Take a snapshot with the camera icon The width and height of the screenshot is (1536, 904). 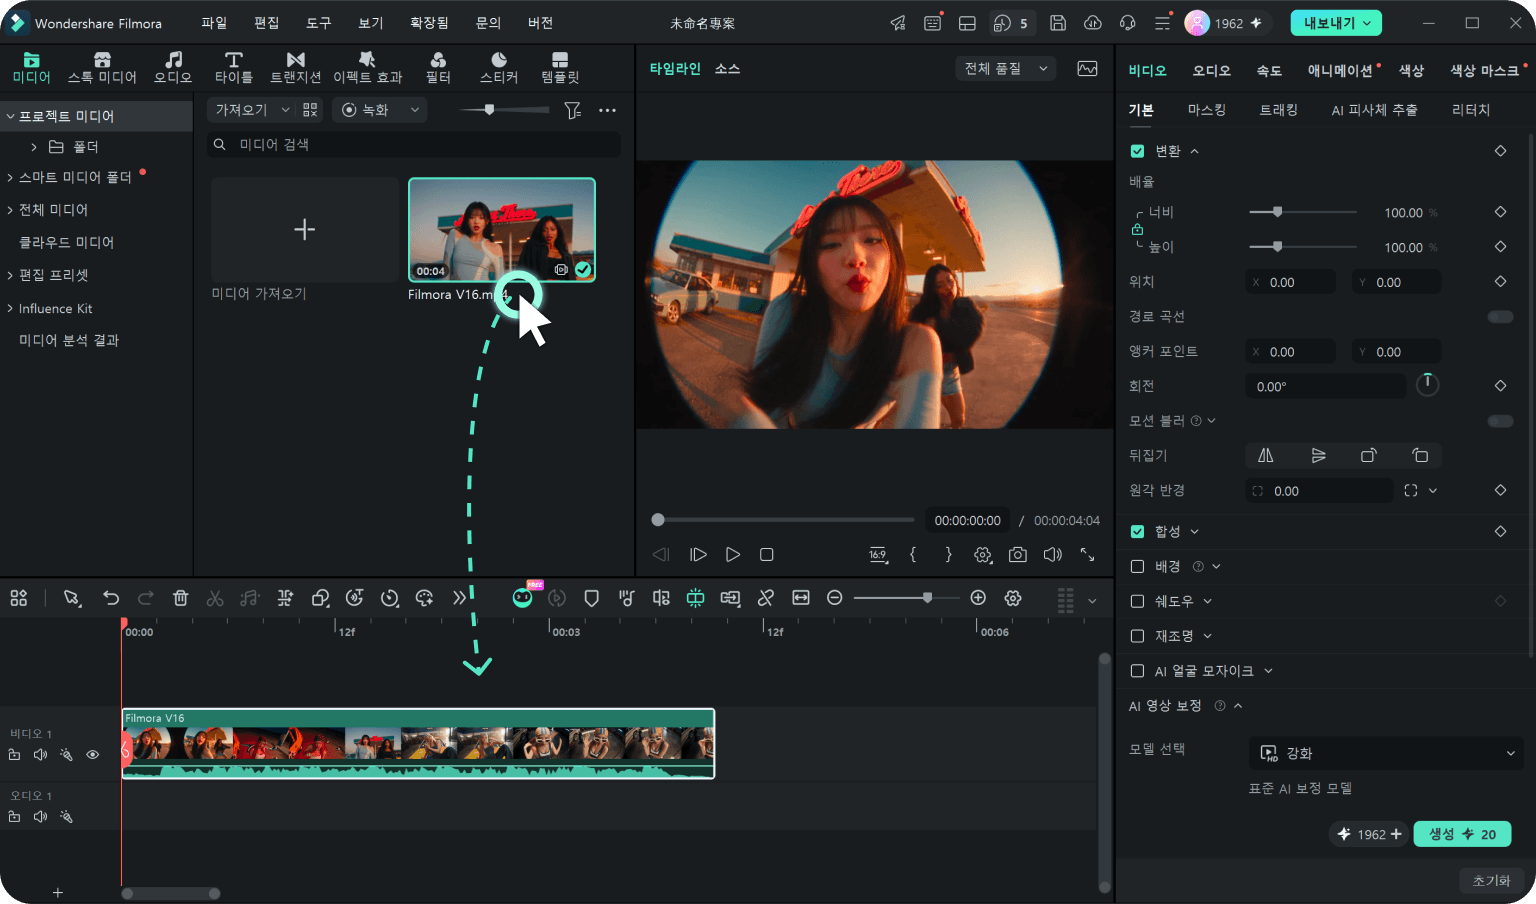pyautogui.click(x=1017, y=554)
